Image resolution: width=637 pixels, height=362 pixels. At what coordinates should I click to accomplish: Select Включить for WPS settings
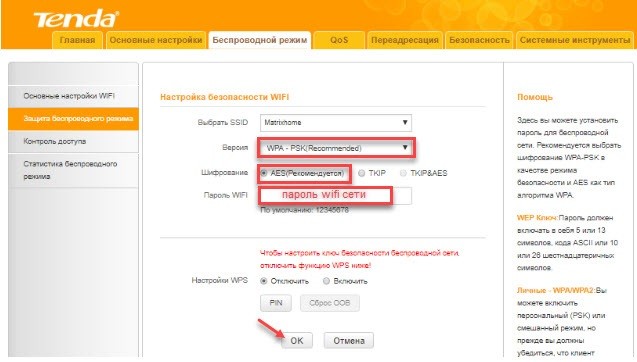click(326, 281)
